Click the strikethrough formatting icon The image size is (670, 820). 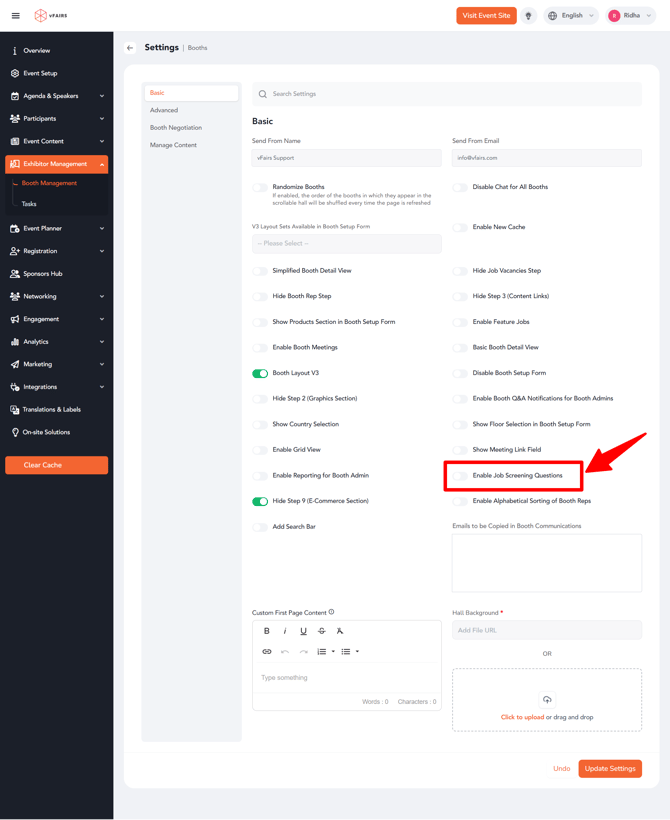[x=322, y=631]
